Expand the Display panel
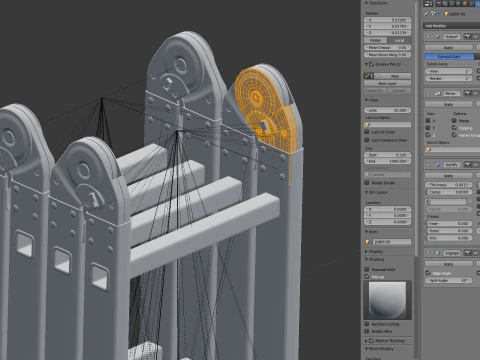Viewport: 480px width, 360px height. coord(366,252)
